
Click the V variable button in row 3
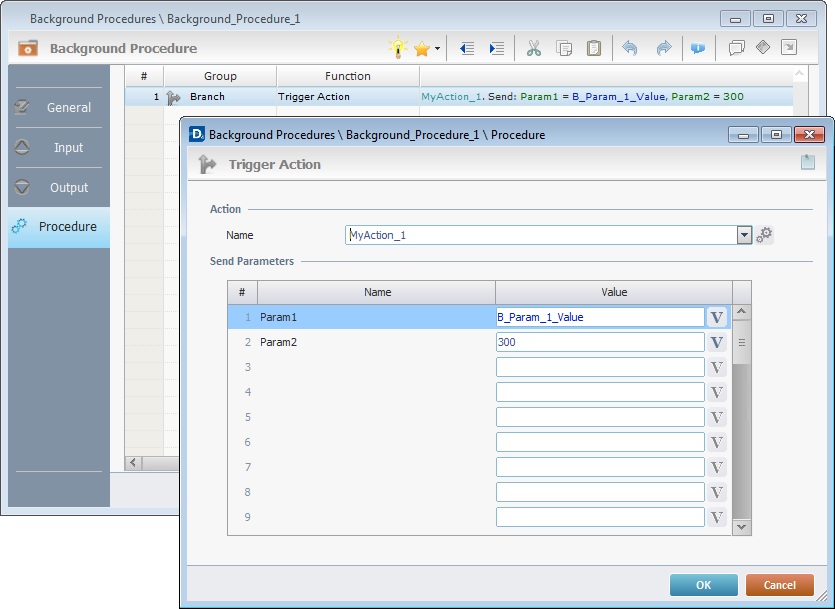click(716, 367)
